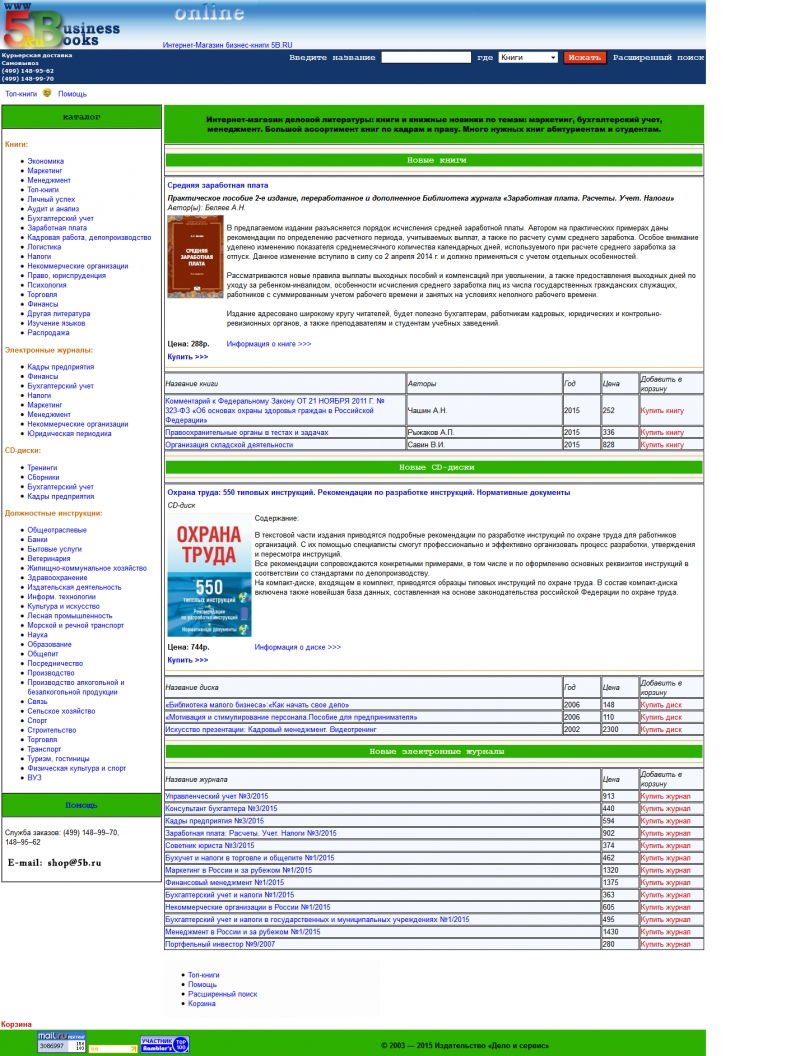
Task: Open the Средняя заработная плата book cover
Action: click(195, 256)
